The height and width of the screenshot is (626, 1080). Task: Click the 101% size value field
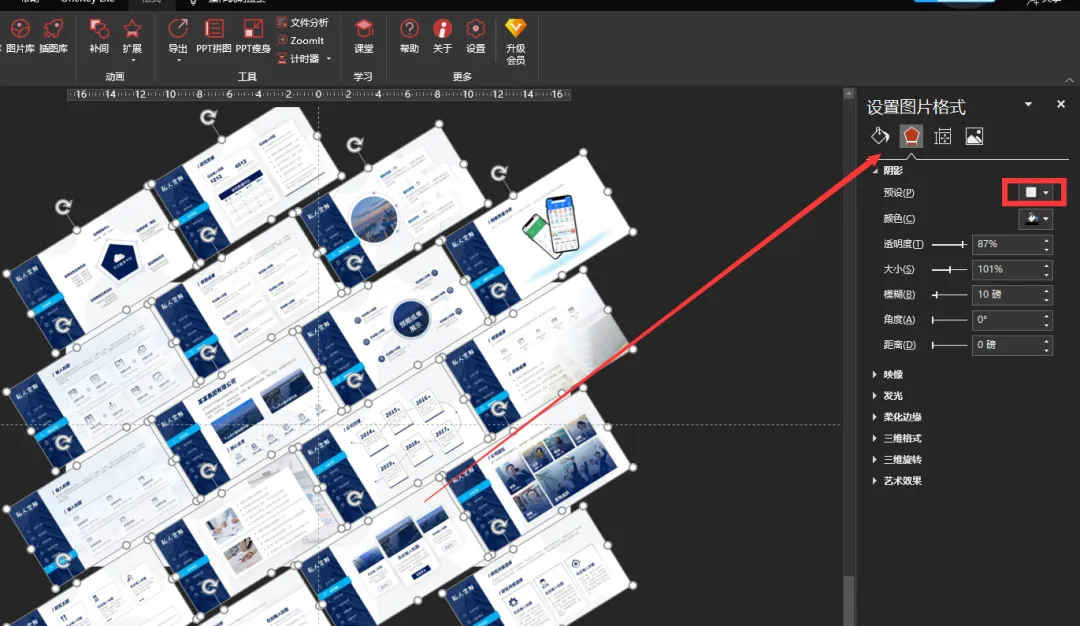pyautogui.click(x=1006, y=269)
